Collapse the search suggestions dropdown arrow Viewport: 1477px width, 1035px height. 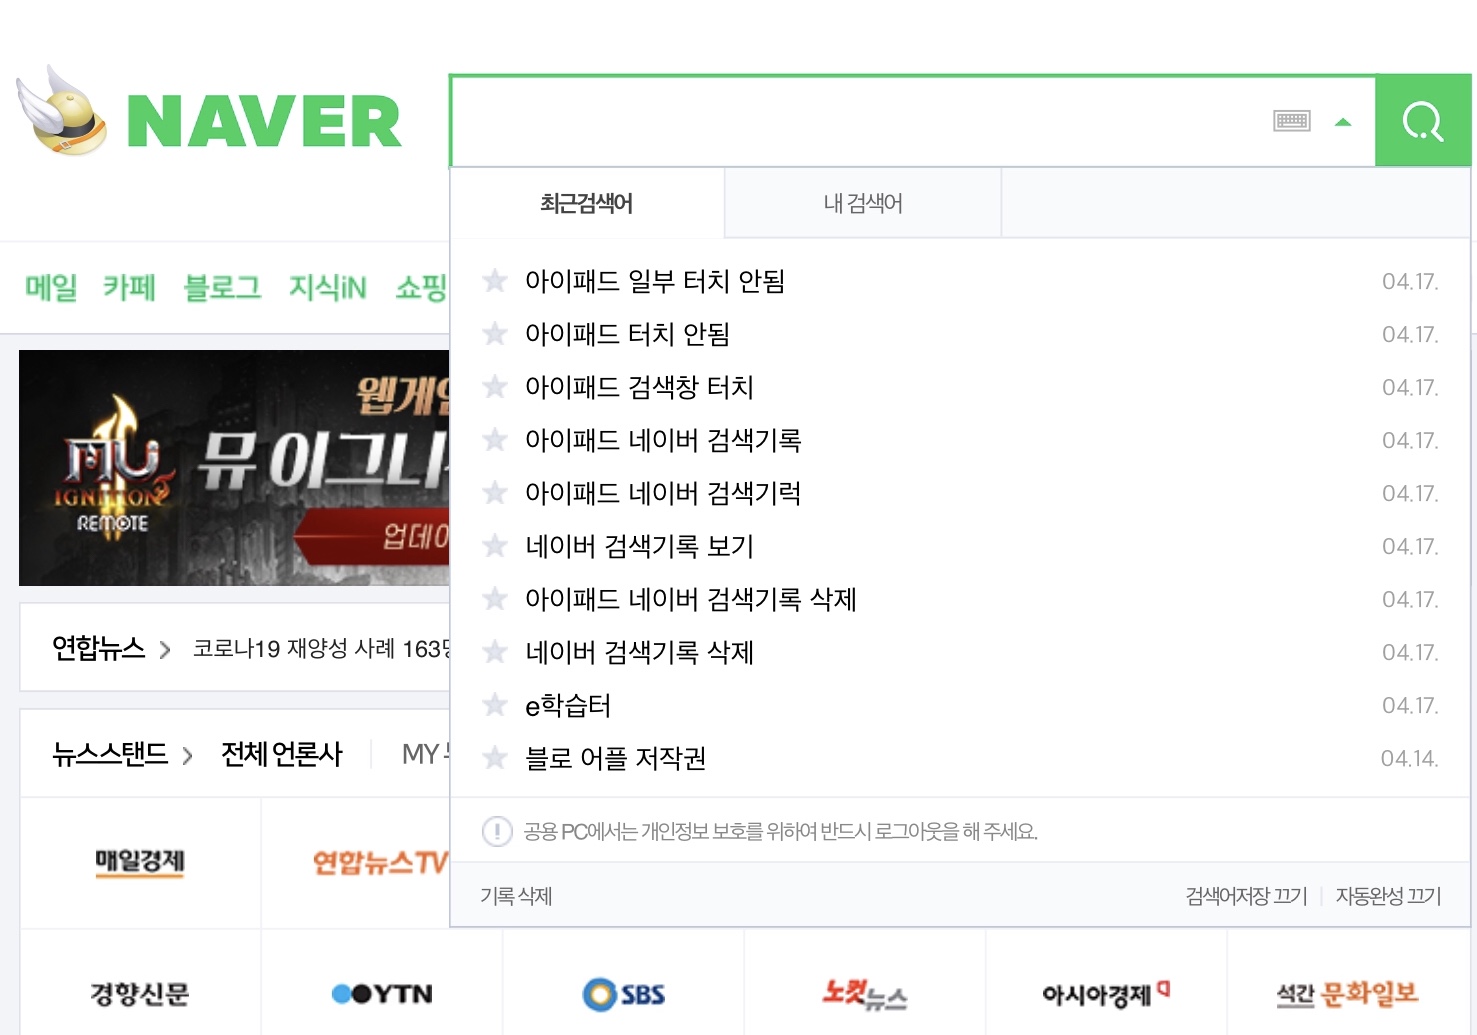click(1343, 122)
